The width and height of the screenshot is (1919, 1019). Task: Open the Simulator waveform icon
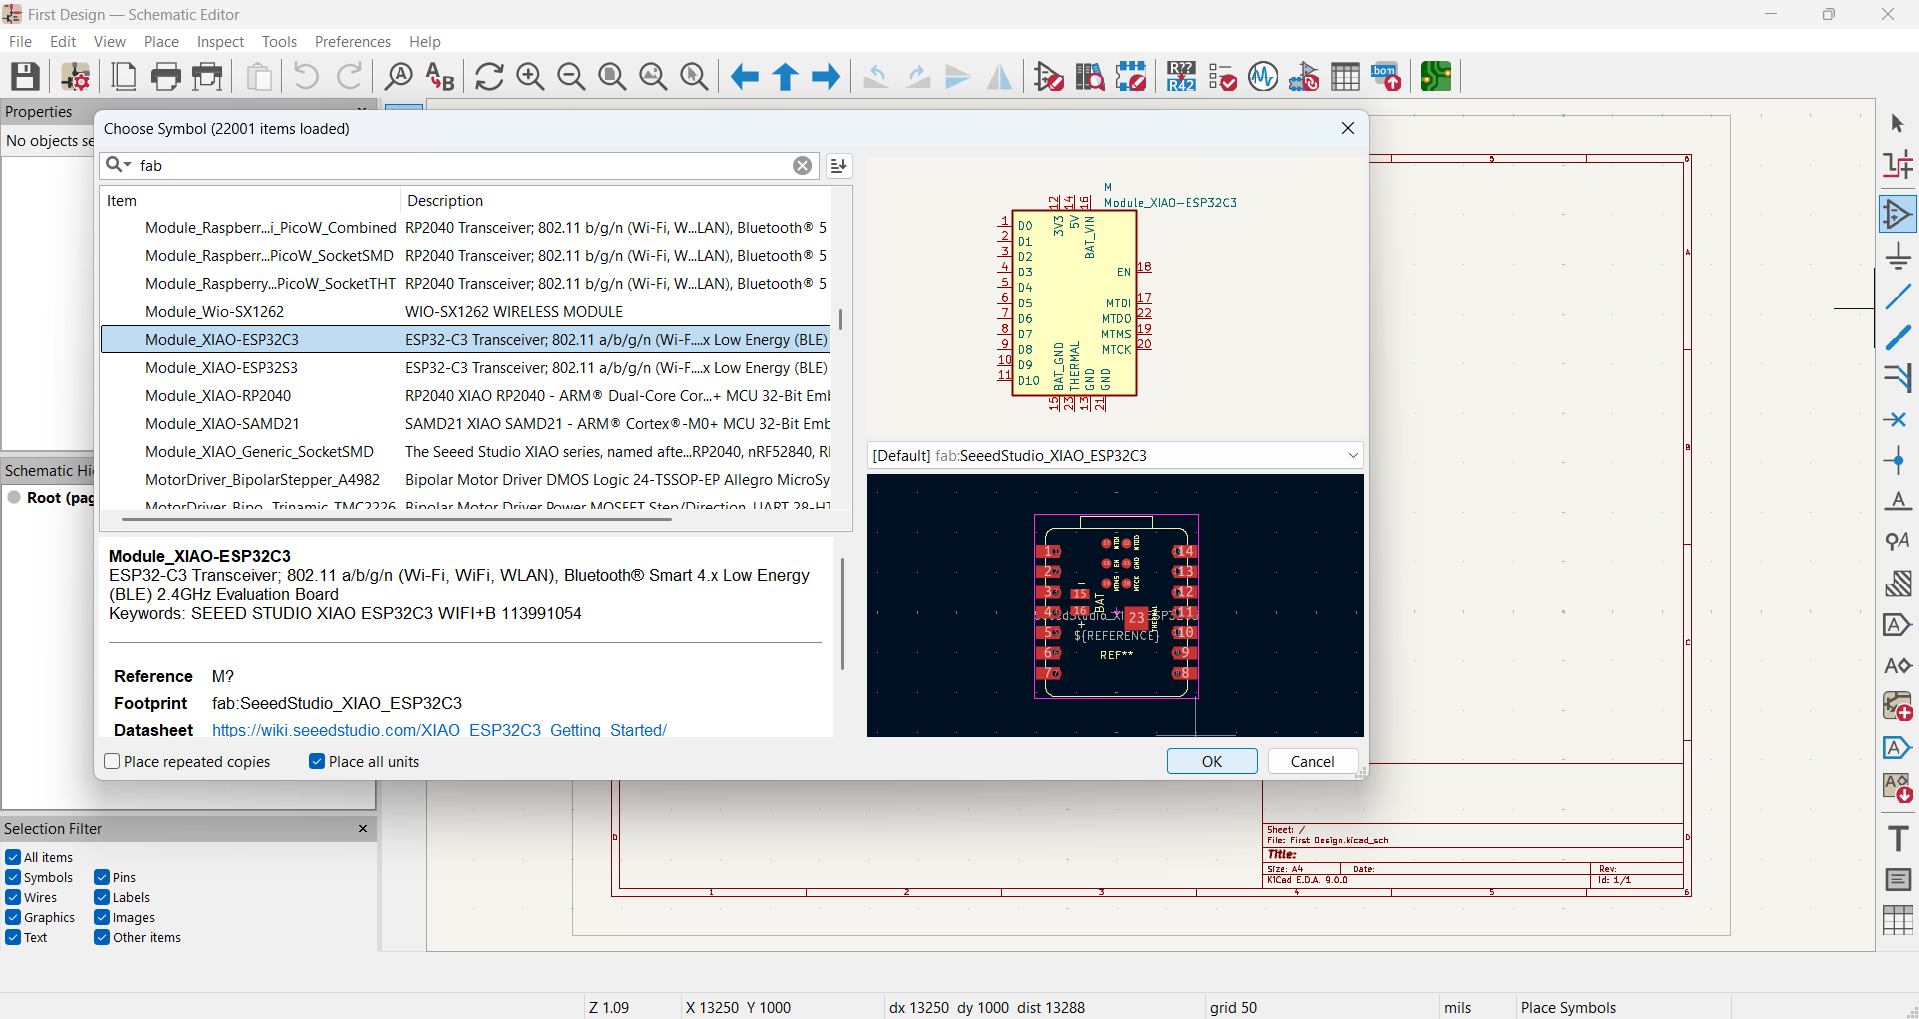(1263, 76)
